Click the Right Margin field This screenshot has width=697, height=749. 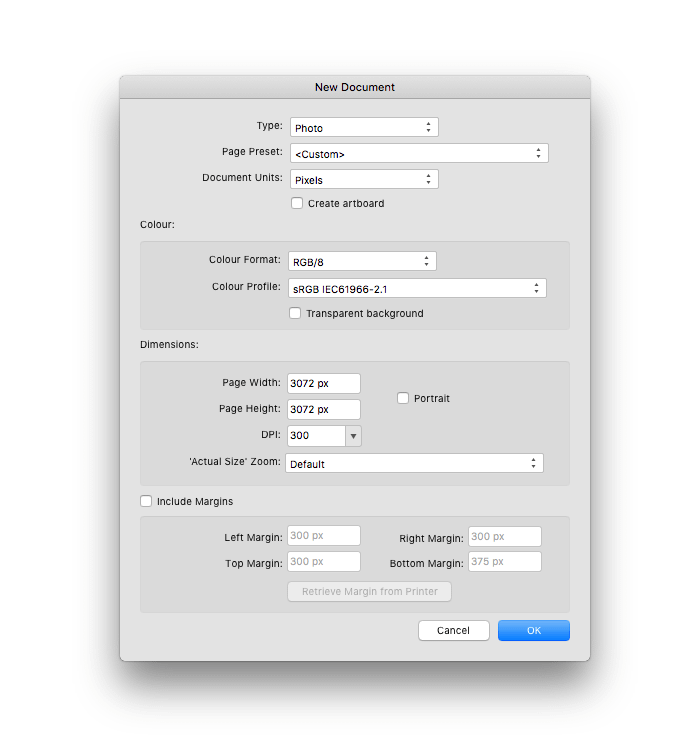click(x=505, y=536)
